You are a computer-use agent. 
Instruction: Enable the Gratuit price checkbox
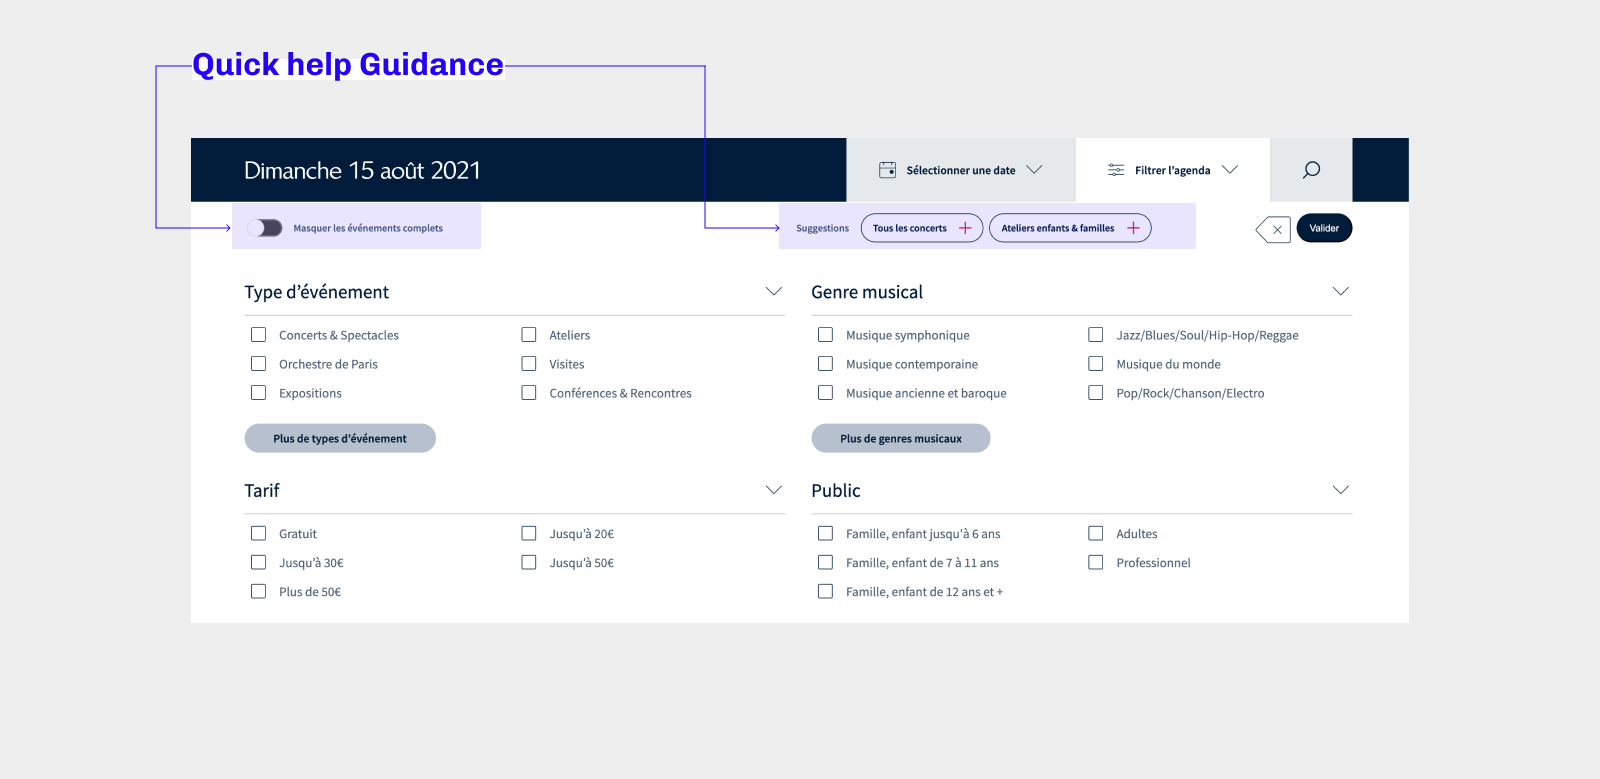[x=259, y=534]
